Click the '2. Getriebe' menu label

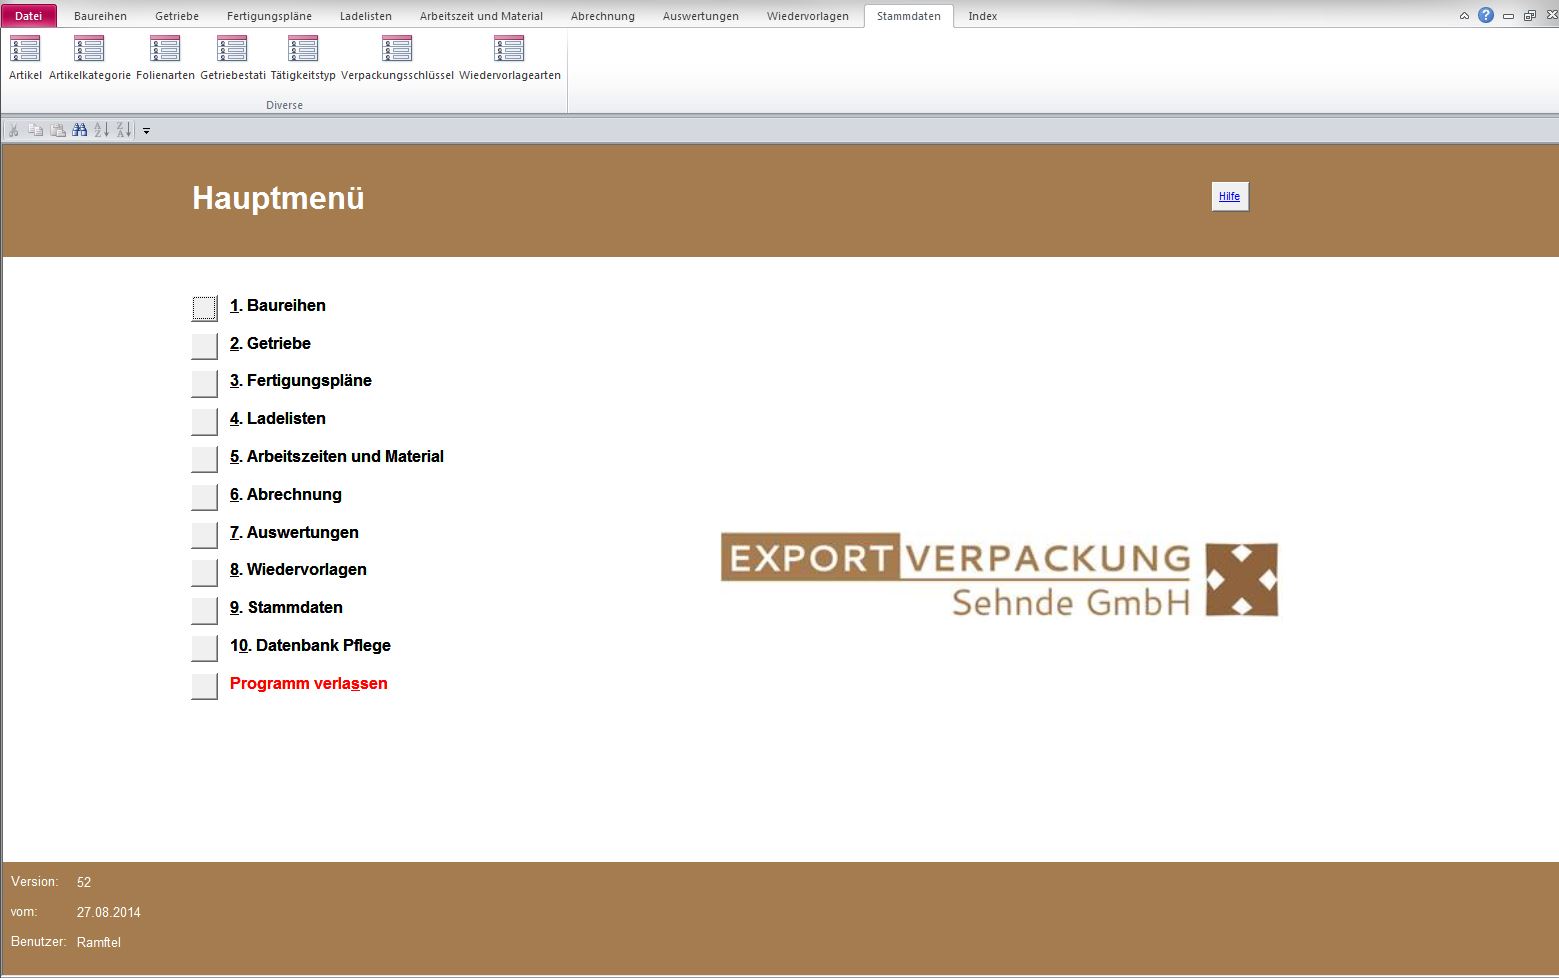[270, 343]
